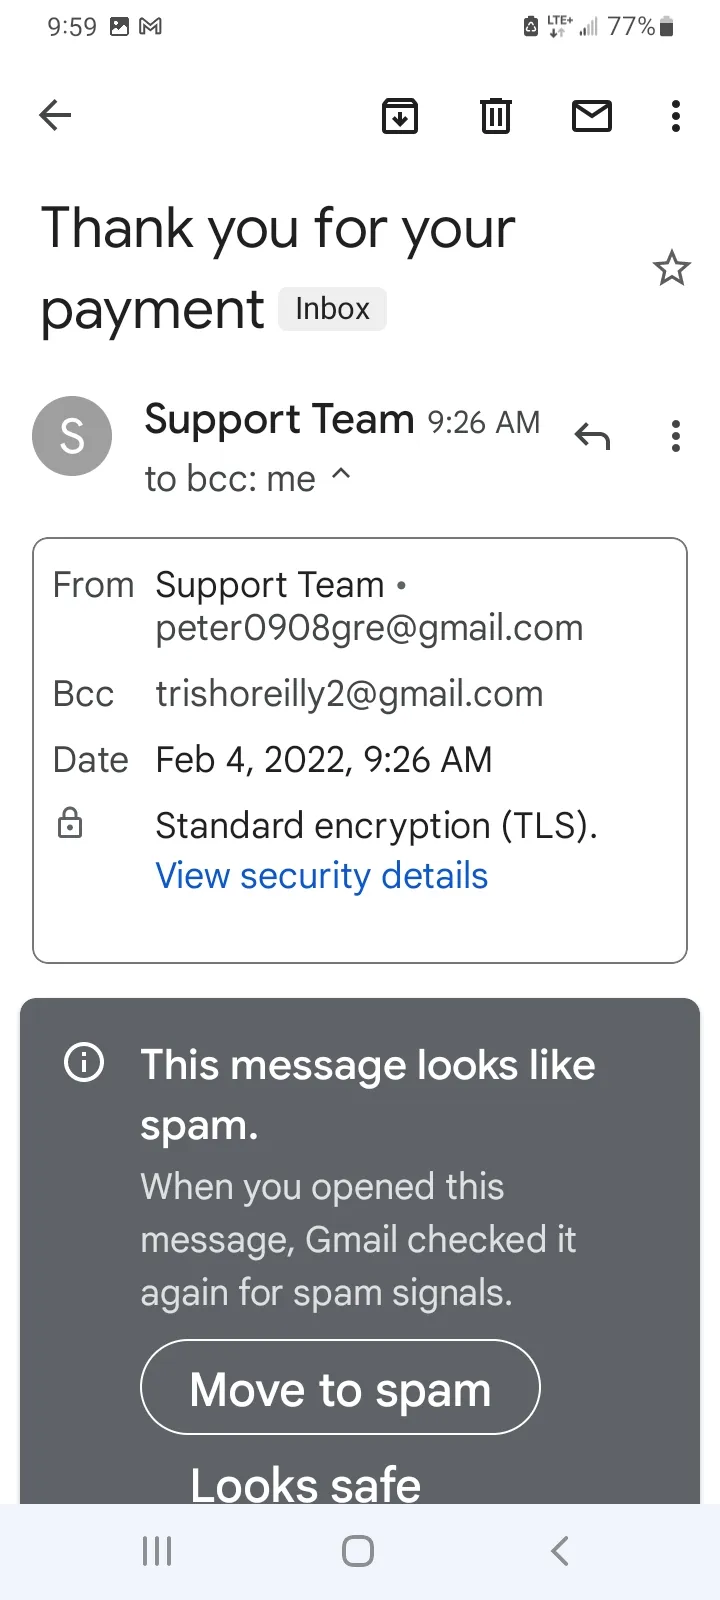Tap the Android back navigation chevron

(x=560, y=1551)
